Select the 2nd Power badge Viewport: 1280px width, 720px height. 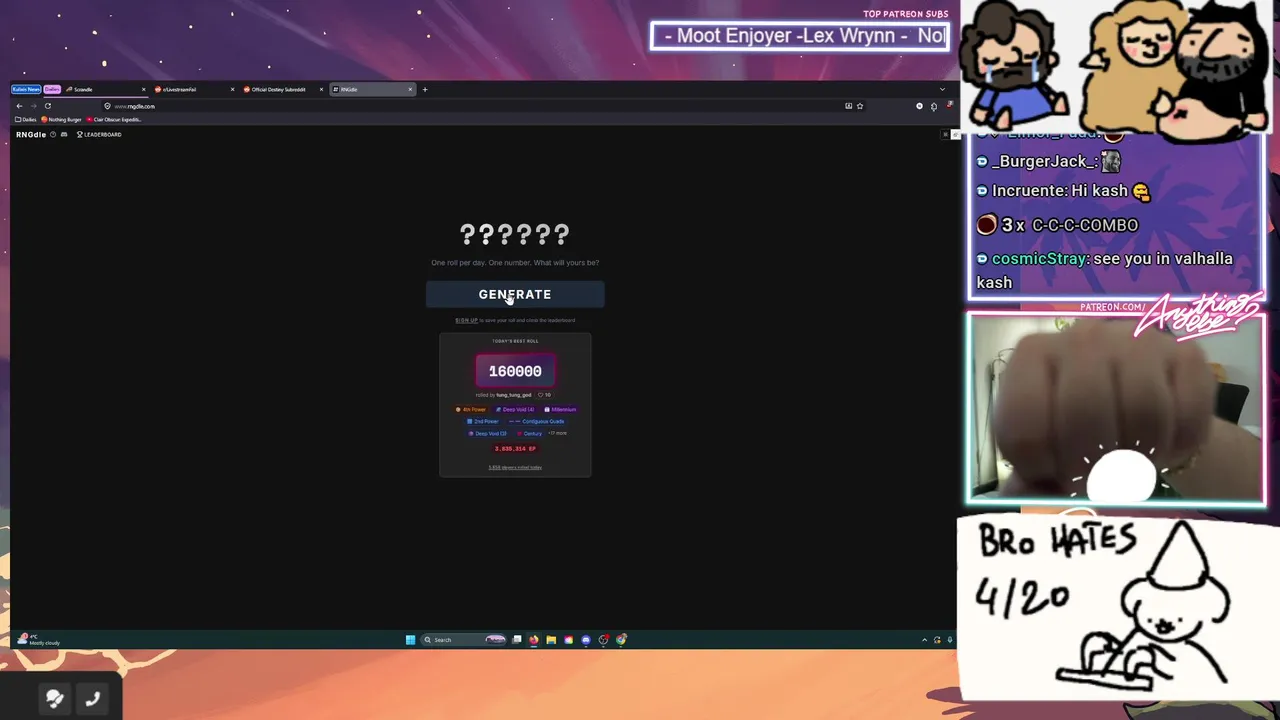tap(482, 421)
